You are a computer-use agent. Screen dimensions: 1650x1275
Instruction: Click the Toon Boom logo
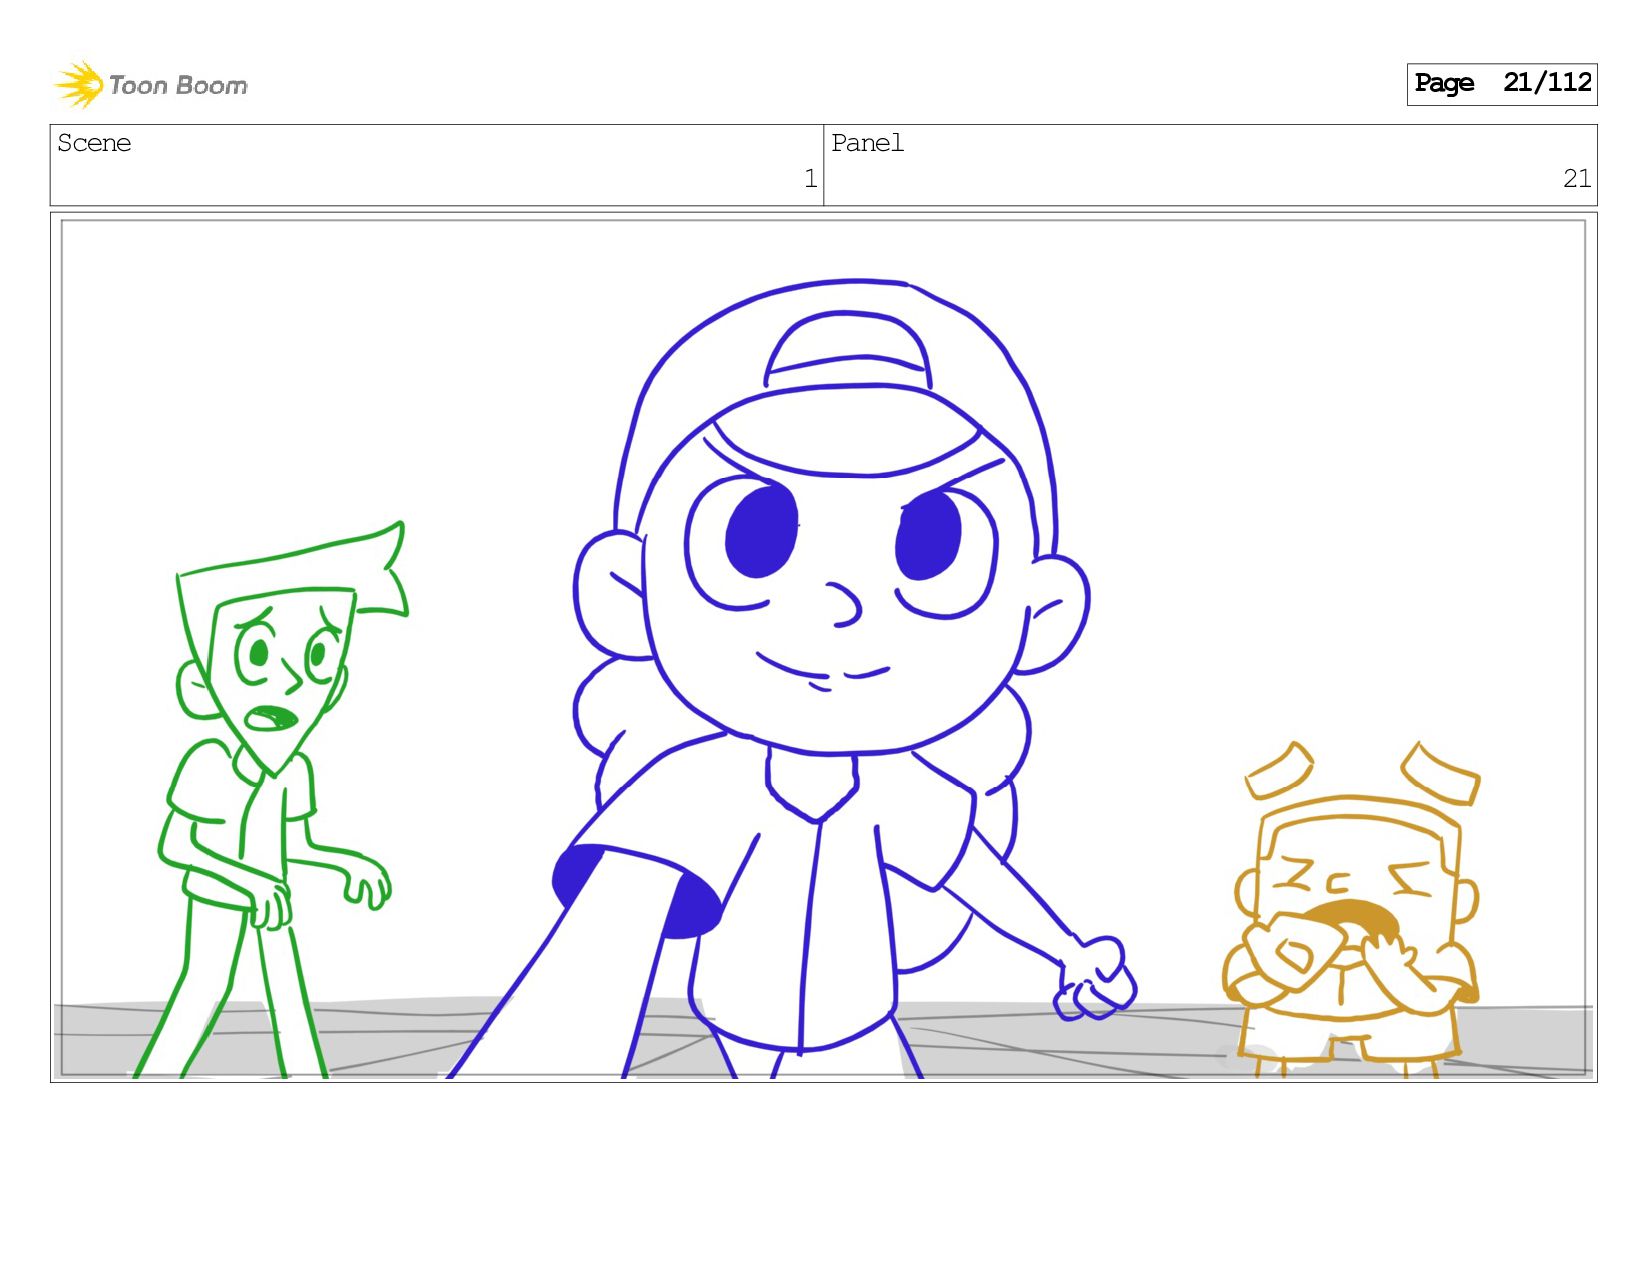(x=150, y=84)
